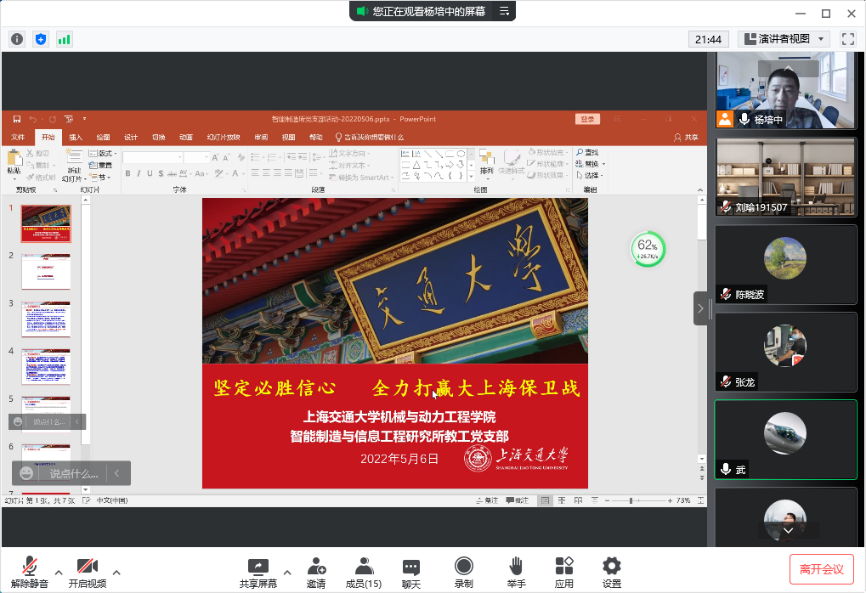Open the 成员(15) members list
Viewport: 866px width, 593px height.
coord(363,572)
